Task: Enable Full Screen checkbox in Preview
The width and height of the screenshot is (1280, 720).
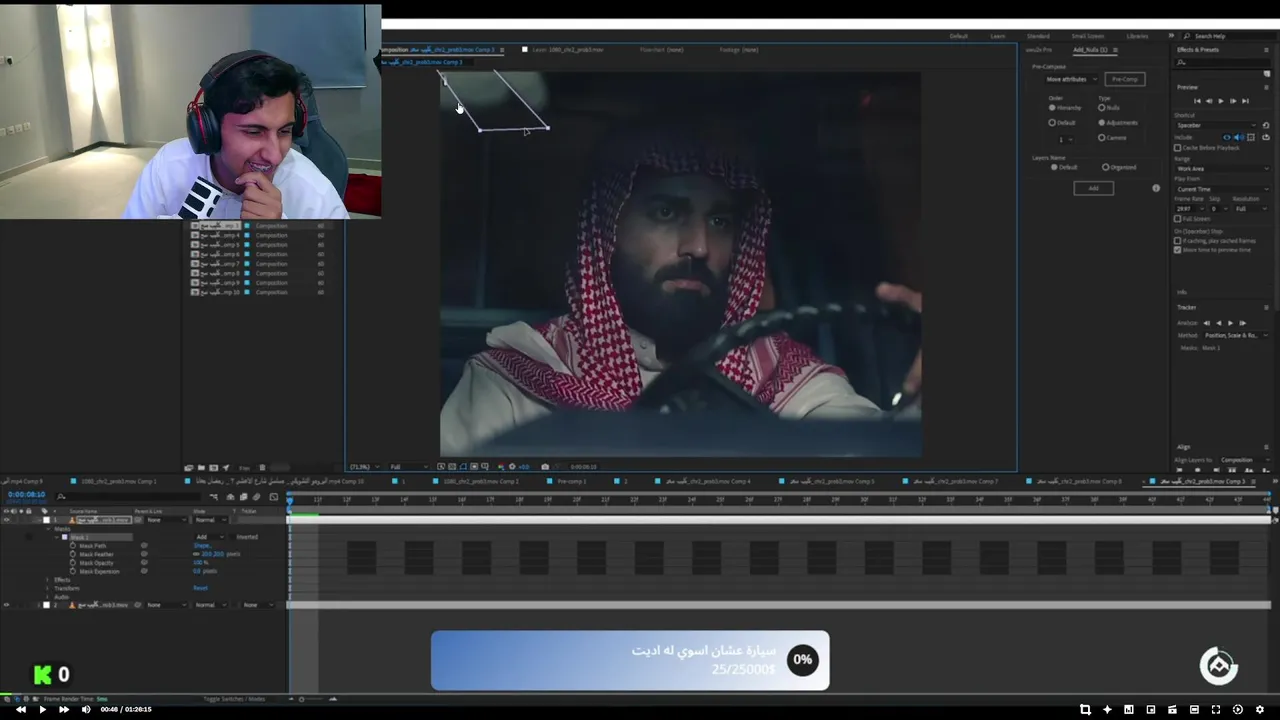Action: tap(1177, 219)
